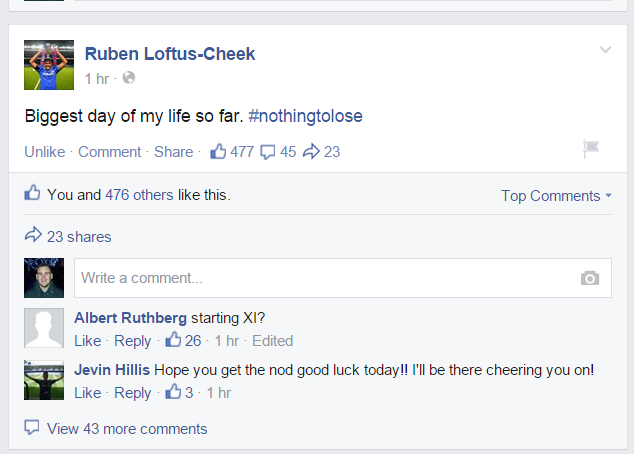Viewport: 634px width, 454px height.
Task: Click the share arrow icon showing 23
Action: tap(310, 151)
